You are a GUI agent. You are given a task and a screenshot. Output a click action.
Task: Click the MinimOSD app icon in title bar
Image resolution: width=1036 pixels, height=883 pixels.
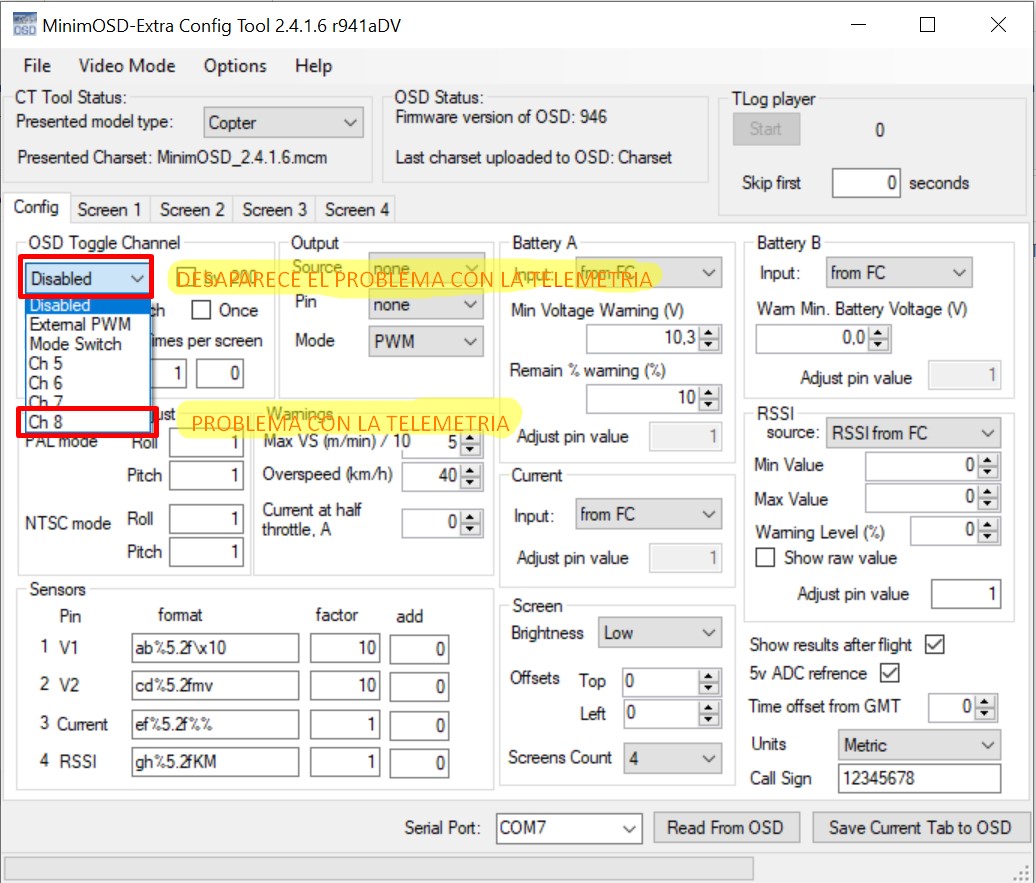[x=24, y=25]
